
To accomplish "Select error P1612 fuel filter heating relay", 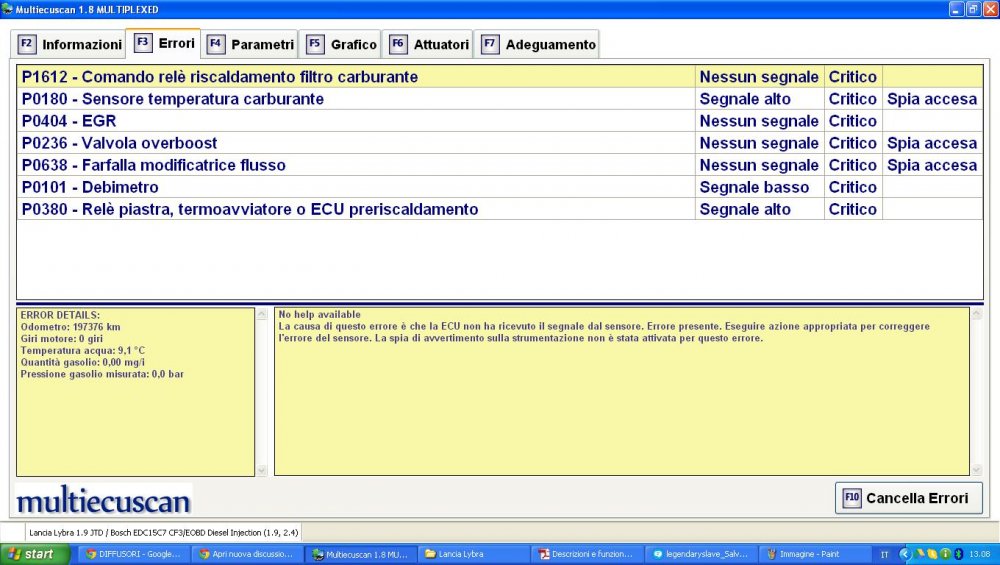I will click(220, 77).
